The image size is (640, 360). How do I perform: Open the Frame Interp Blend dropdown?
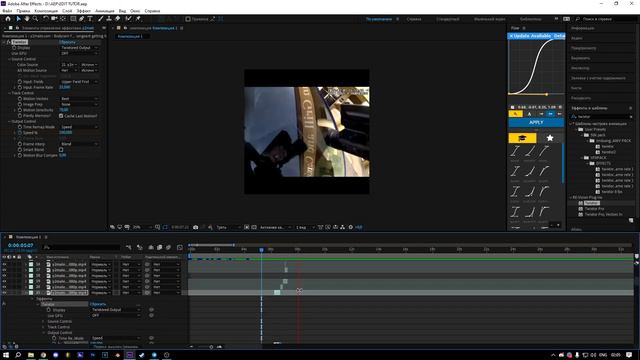pyautogui.click(x=79, y=144)
